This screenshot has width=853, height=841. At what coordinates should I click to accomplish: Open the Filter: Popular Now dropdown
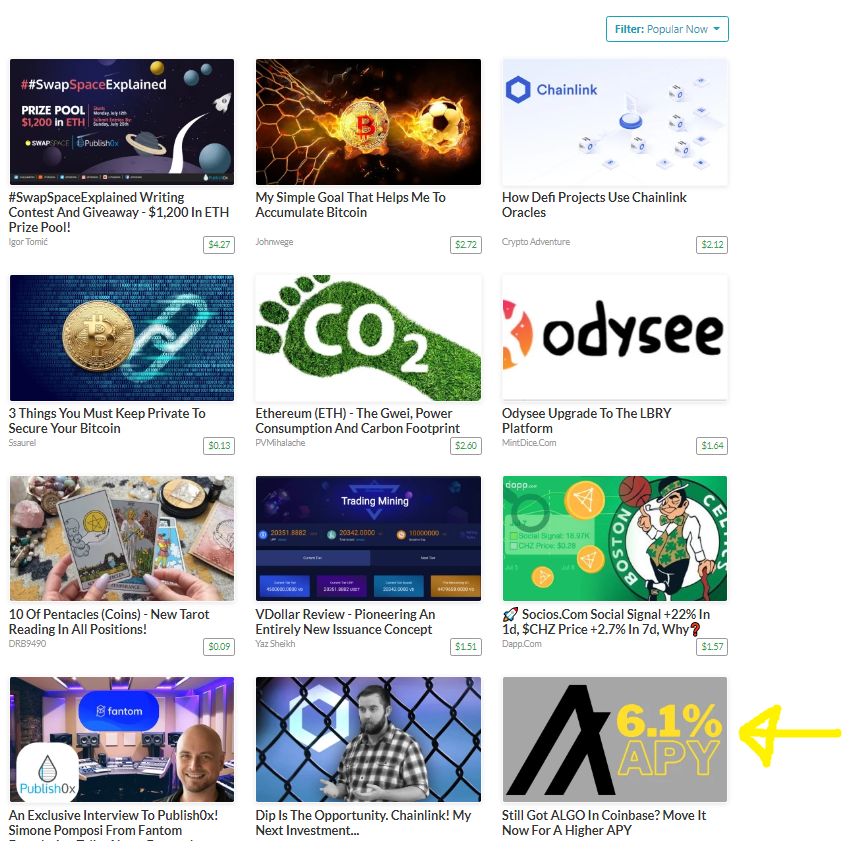coord(667,29)
